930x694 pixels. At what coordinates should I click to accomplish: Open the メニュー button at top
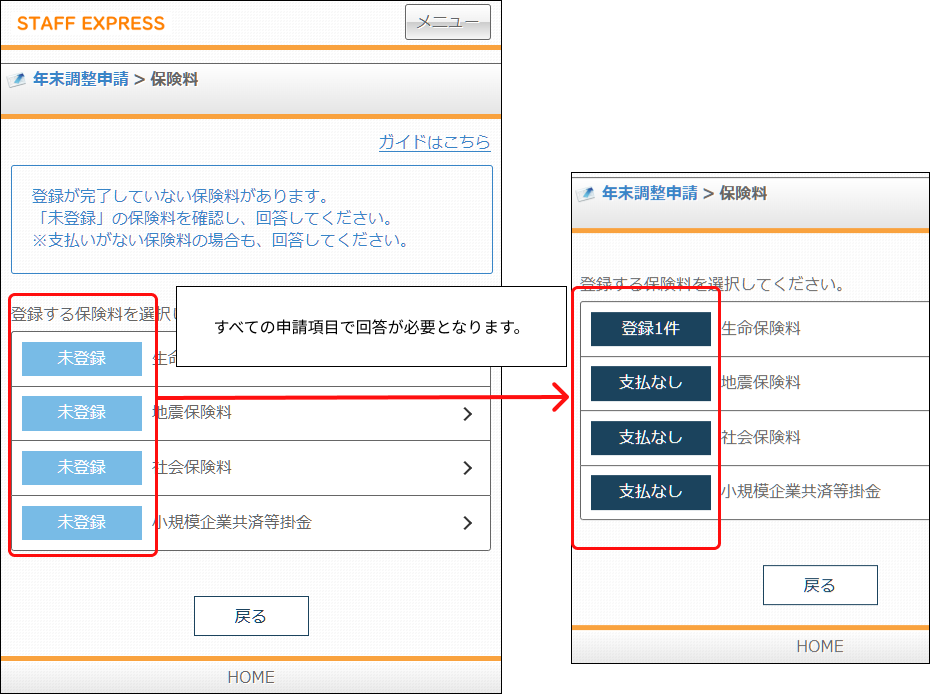(448, 22)
